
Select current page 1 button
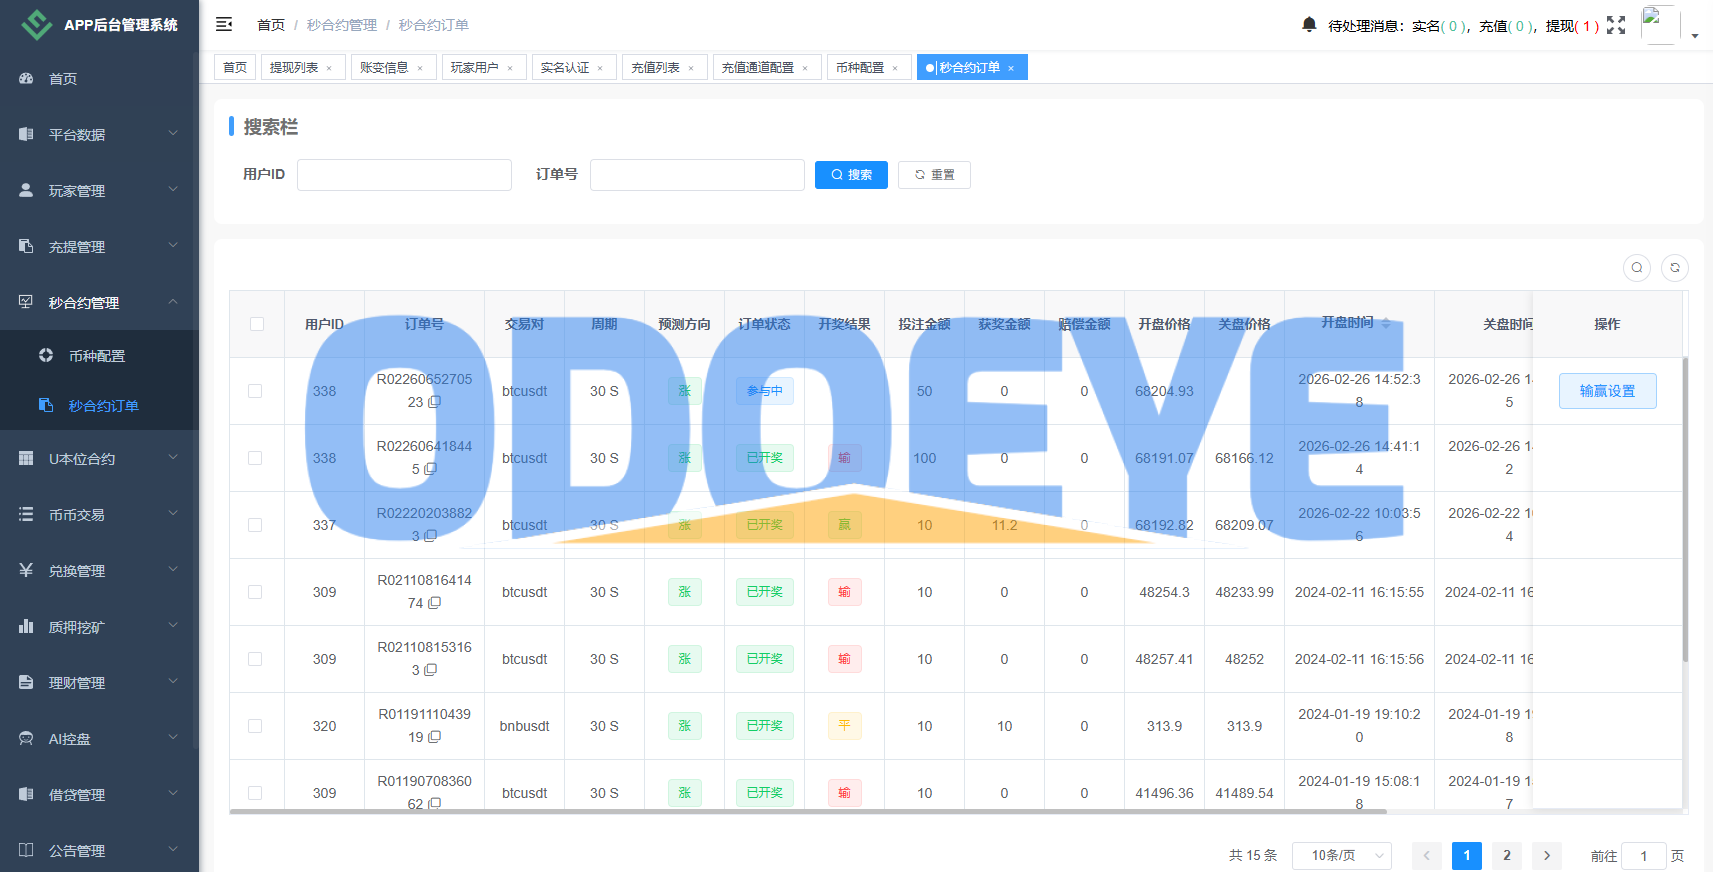(1467, 856)
